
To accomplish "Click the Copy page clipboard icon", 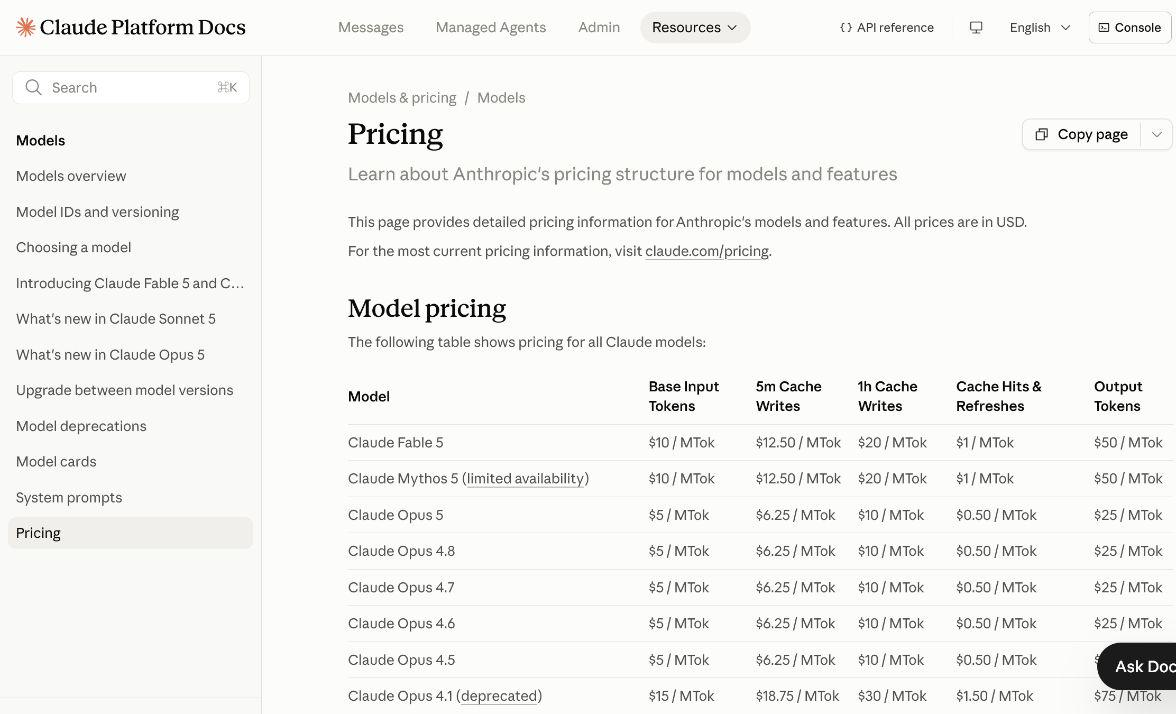I will coord(1042,134).
